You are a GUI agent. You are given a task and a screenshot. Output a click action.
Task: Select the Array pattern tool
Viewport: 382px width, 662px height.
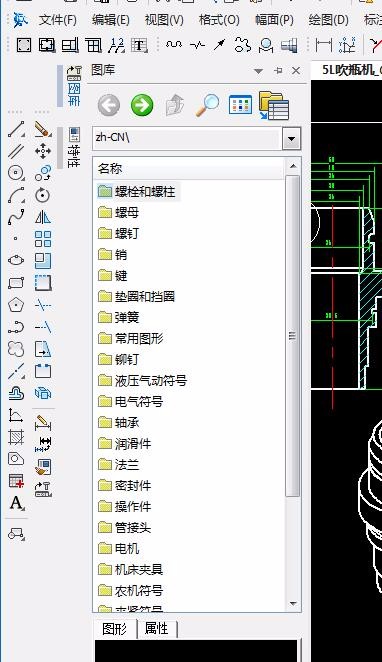coord(43,239)
